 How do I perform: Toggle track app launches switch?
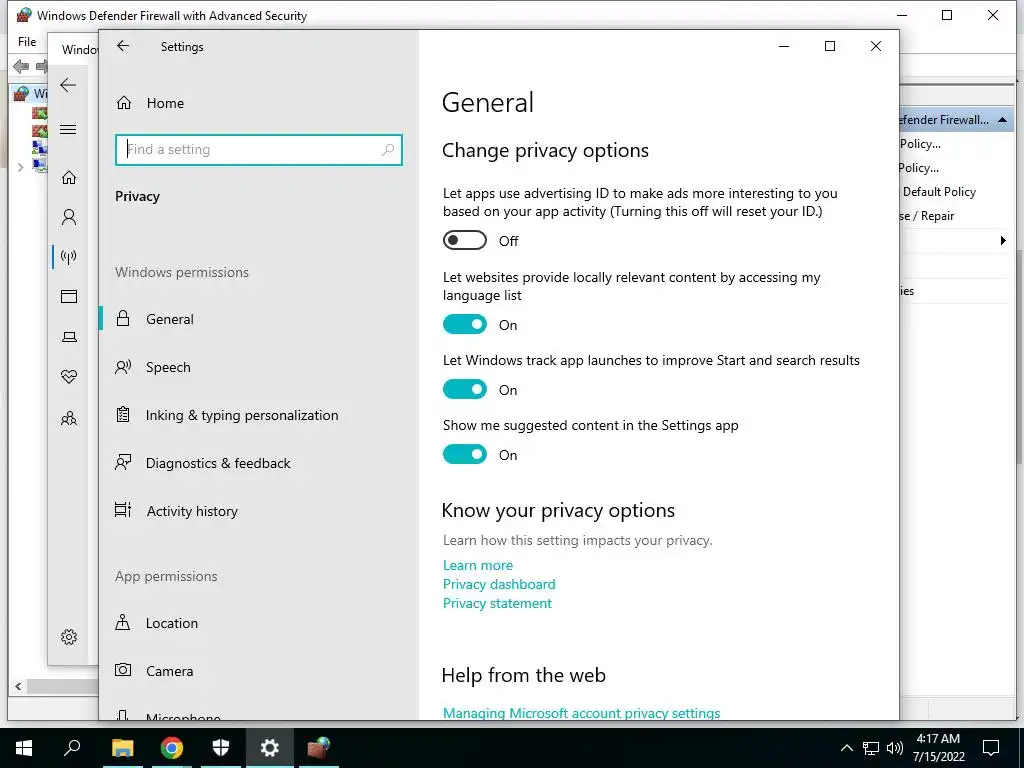pyautogui.click(x=464, y=390)
